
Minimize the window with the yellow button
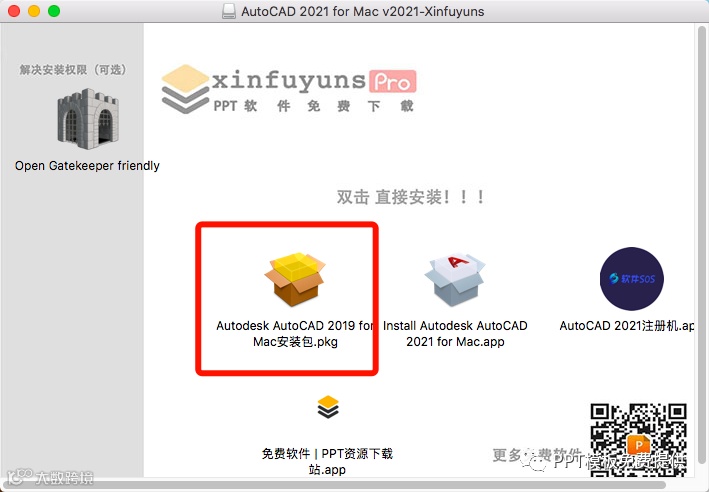(34, 11)
